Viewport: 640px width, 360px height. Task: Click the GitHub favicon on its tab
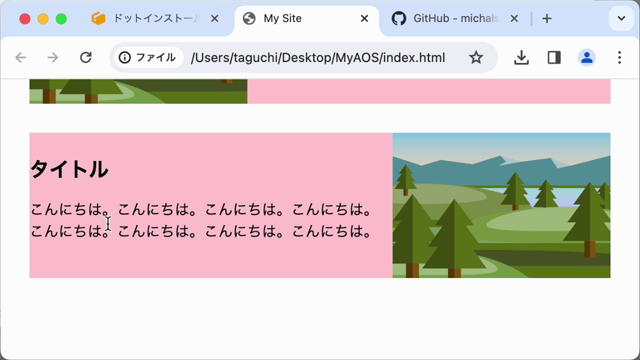tap(399, 18)
